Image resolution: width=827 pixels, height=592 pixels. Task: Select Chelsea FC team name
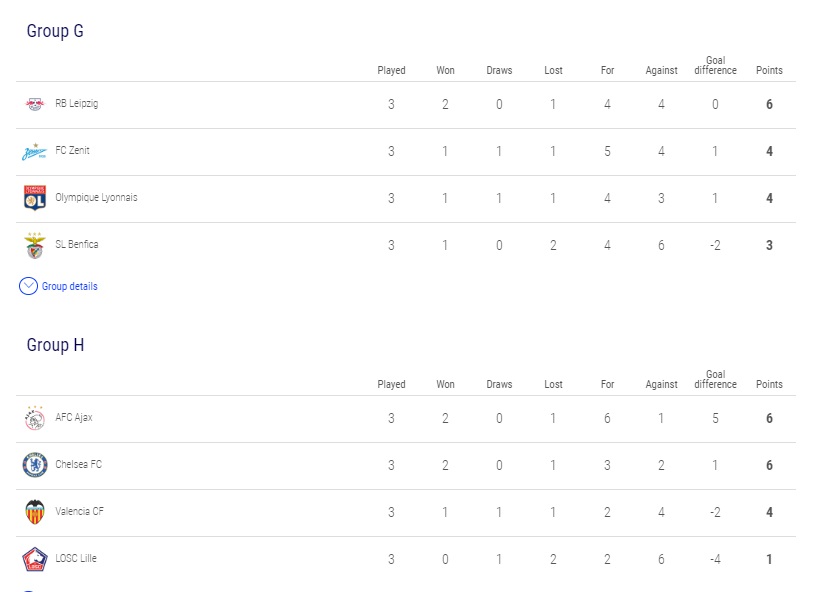[x=79, y=464]
